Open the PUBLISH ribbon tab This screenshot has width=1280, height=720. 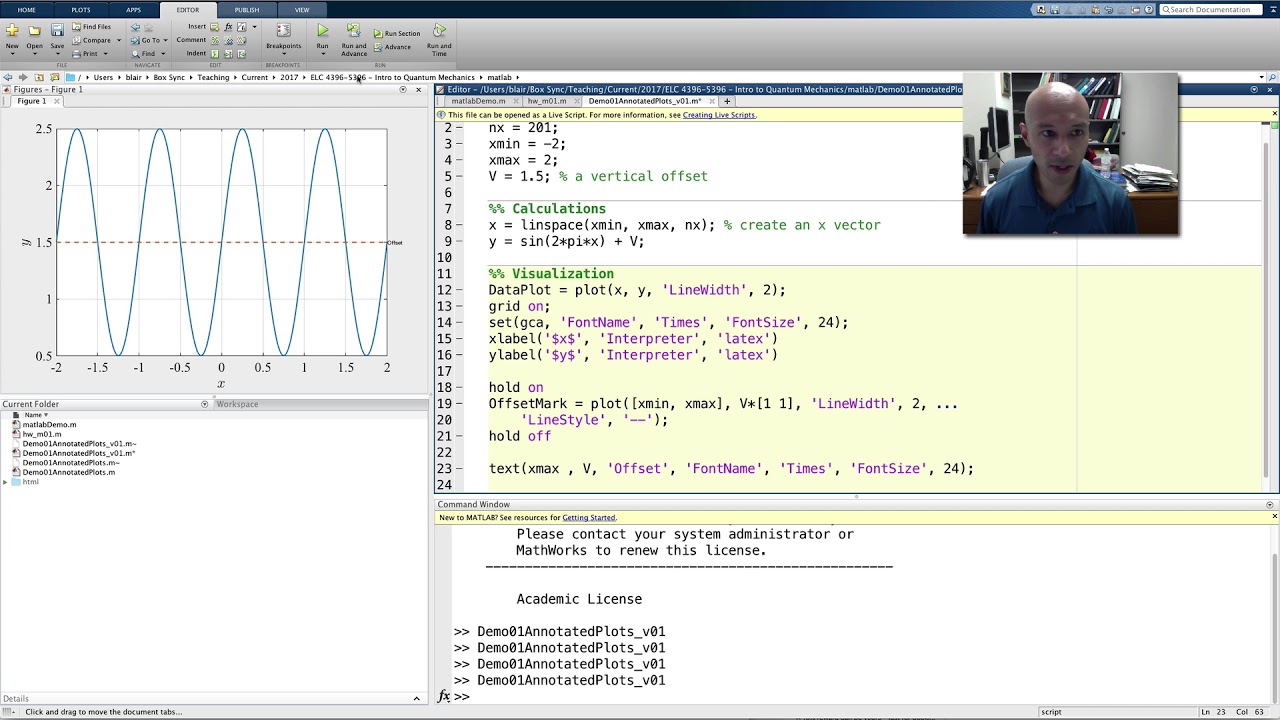pyautogui.click(x=246, y=10)
